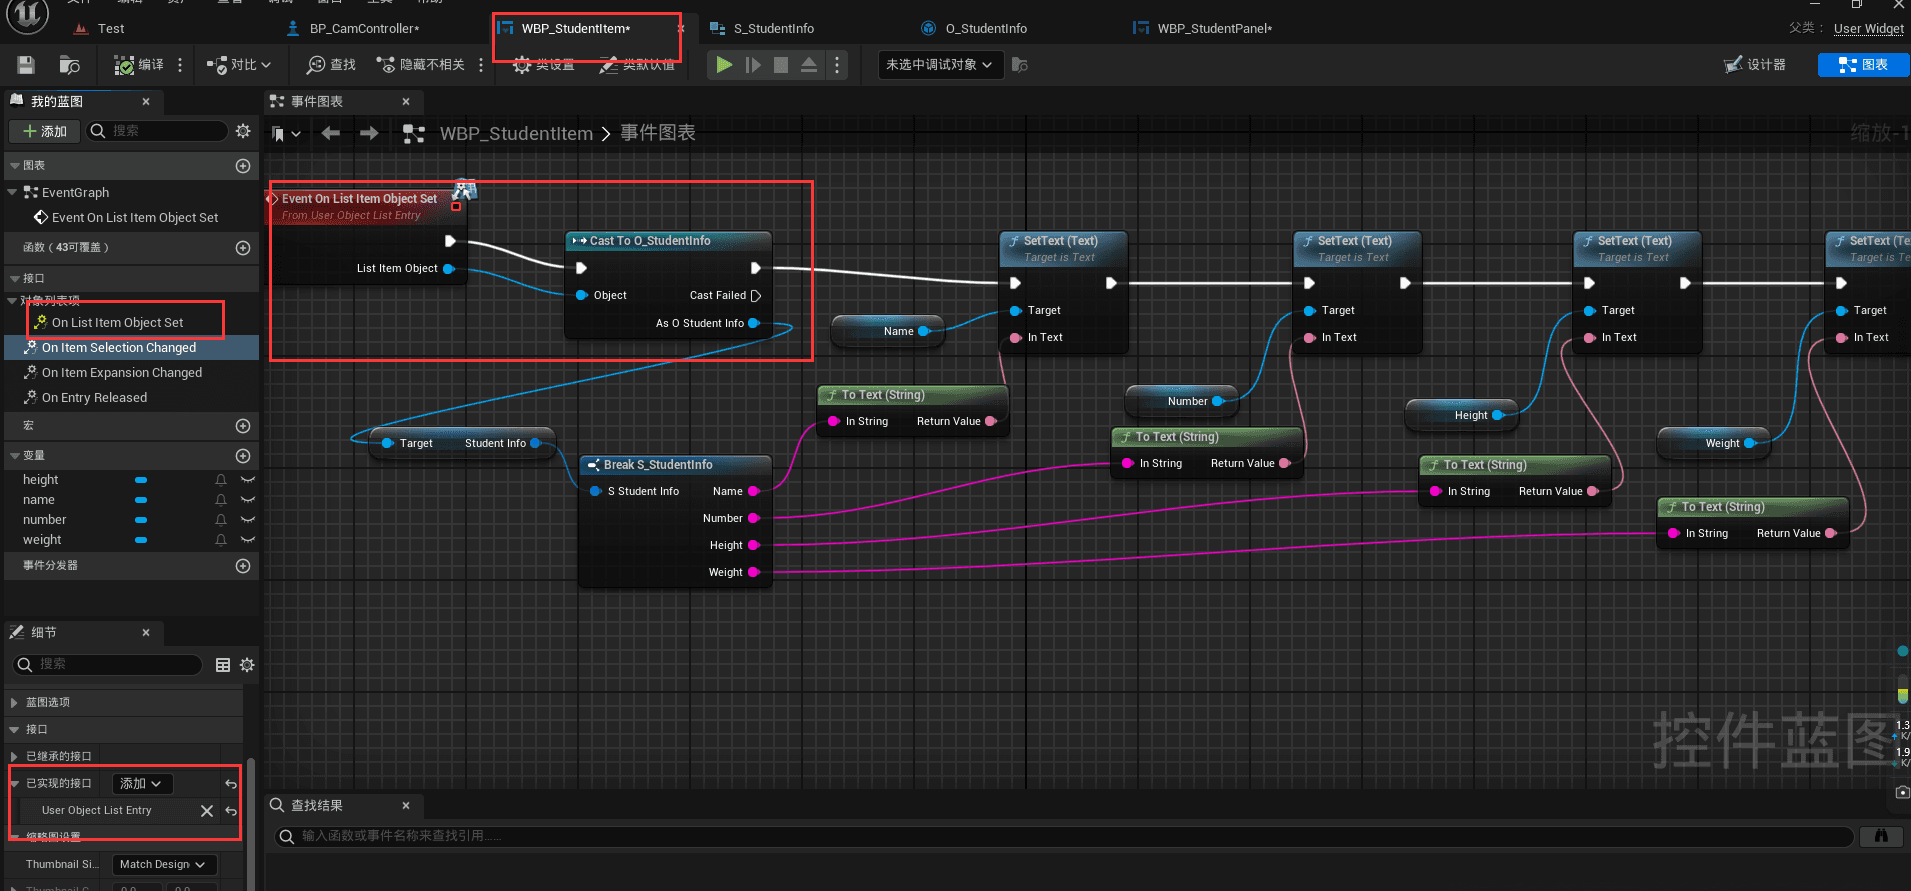Click the 查找 find button
Viewport: 1911px width, 891px height.
point(332,65)
